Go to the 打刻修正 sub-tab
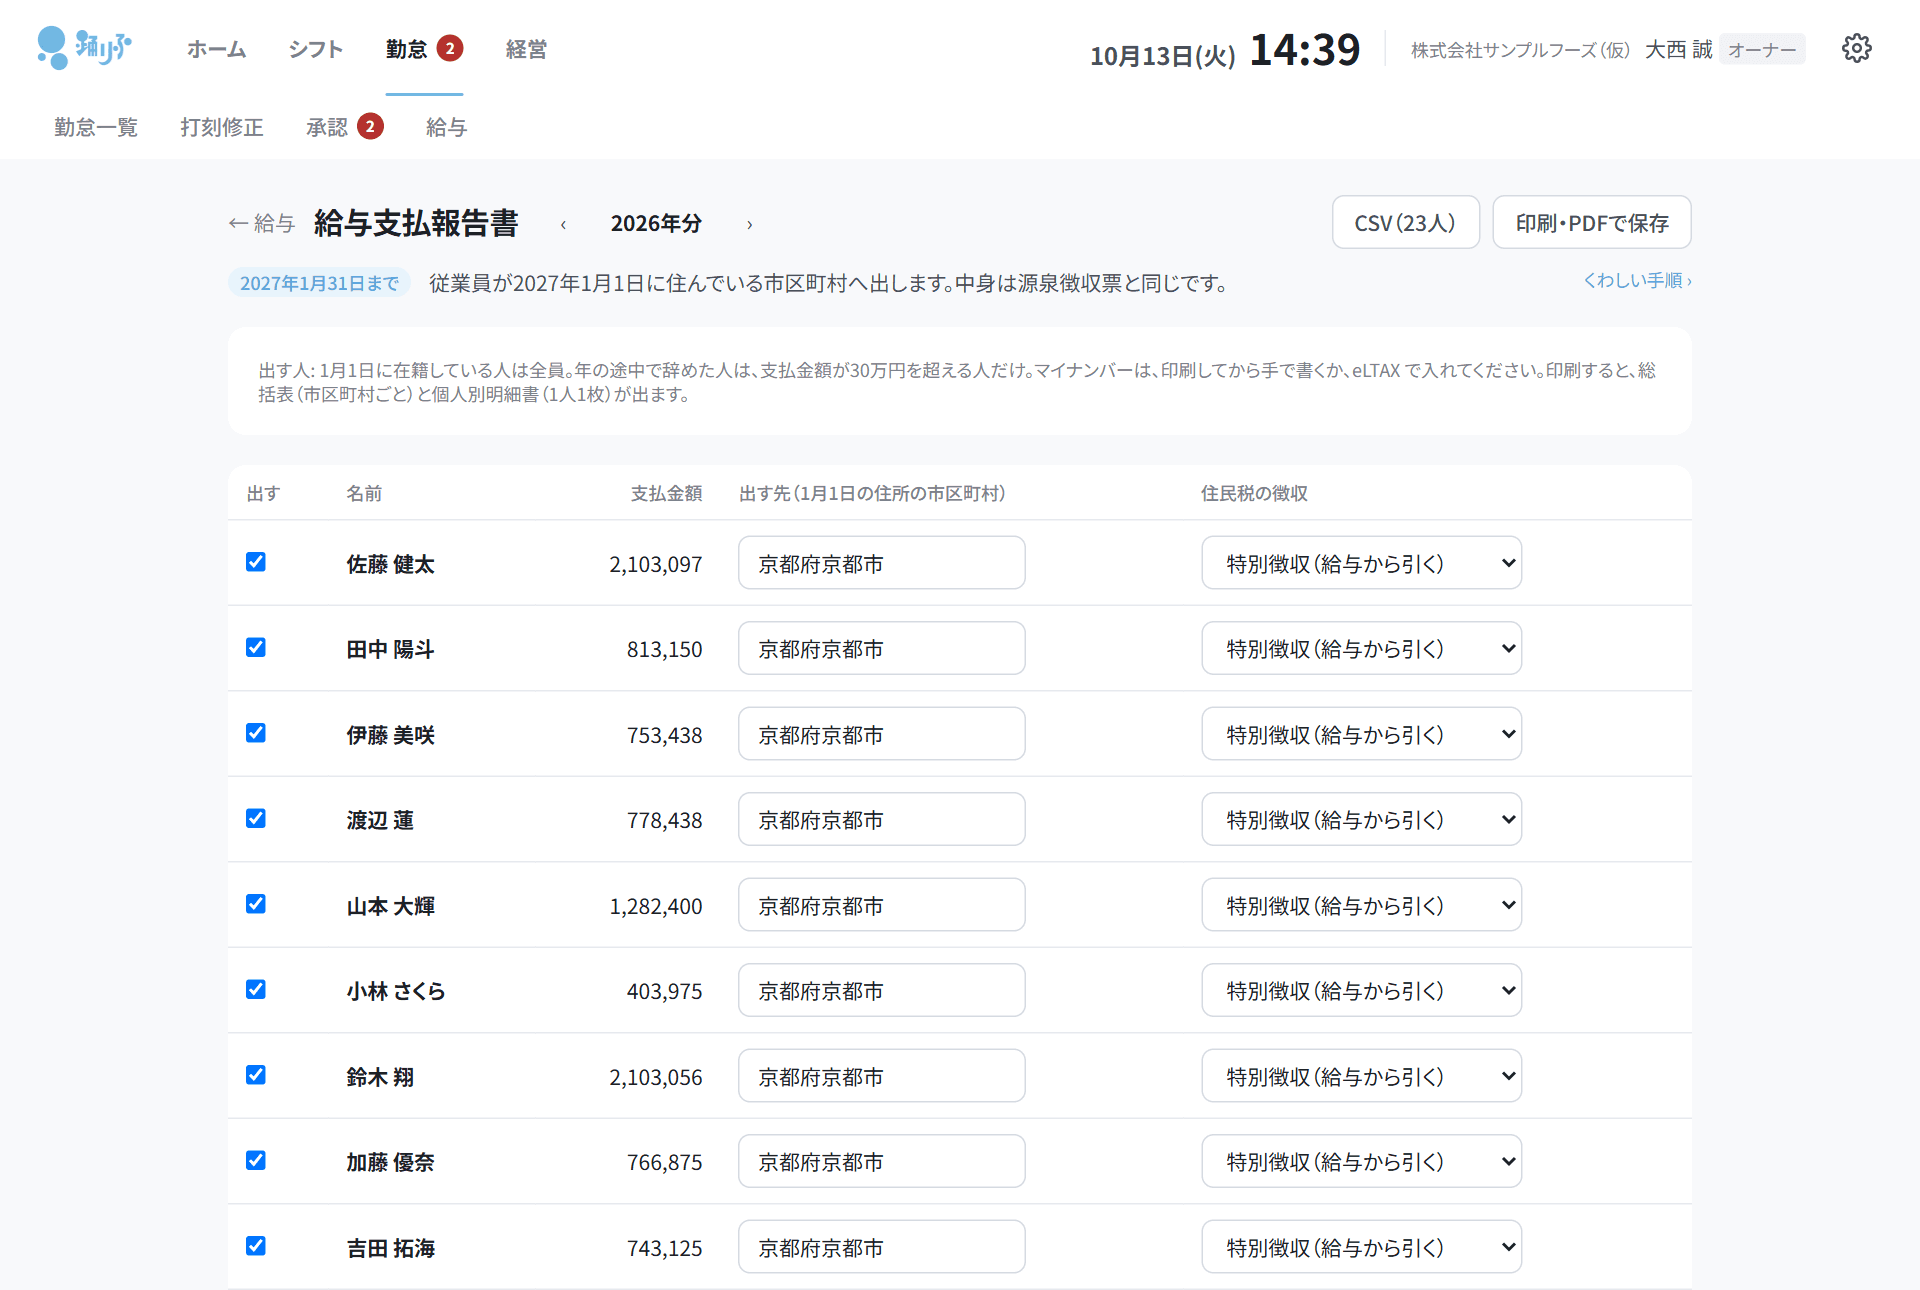The width and height of the screenshot is (1920, 1290). tap(222, 127)
